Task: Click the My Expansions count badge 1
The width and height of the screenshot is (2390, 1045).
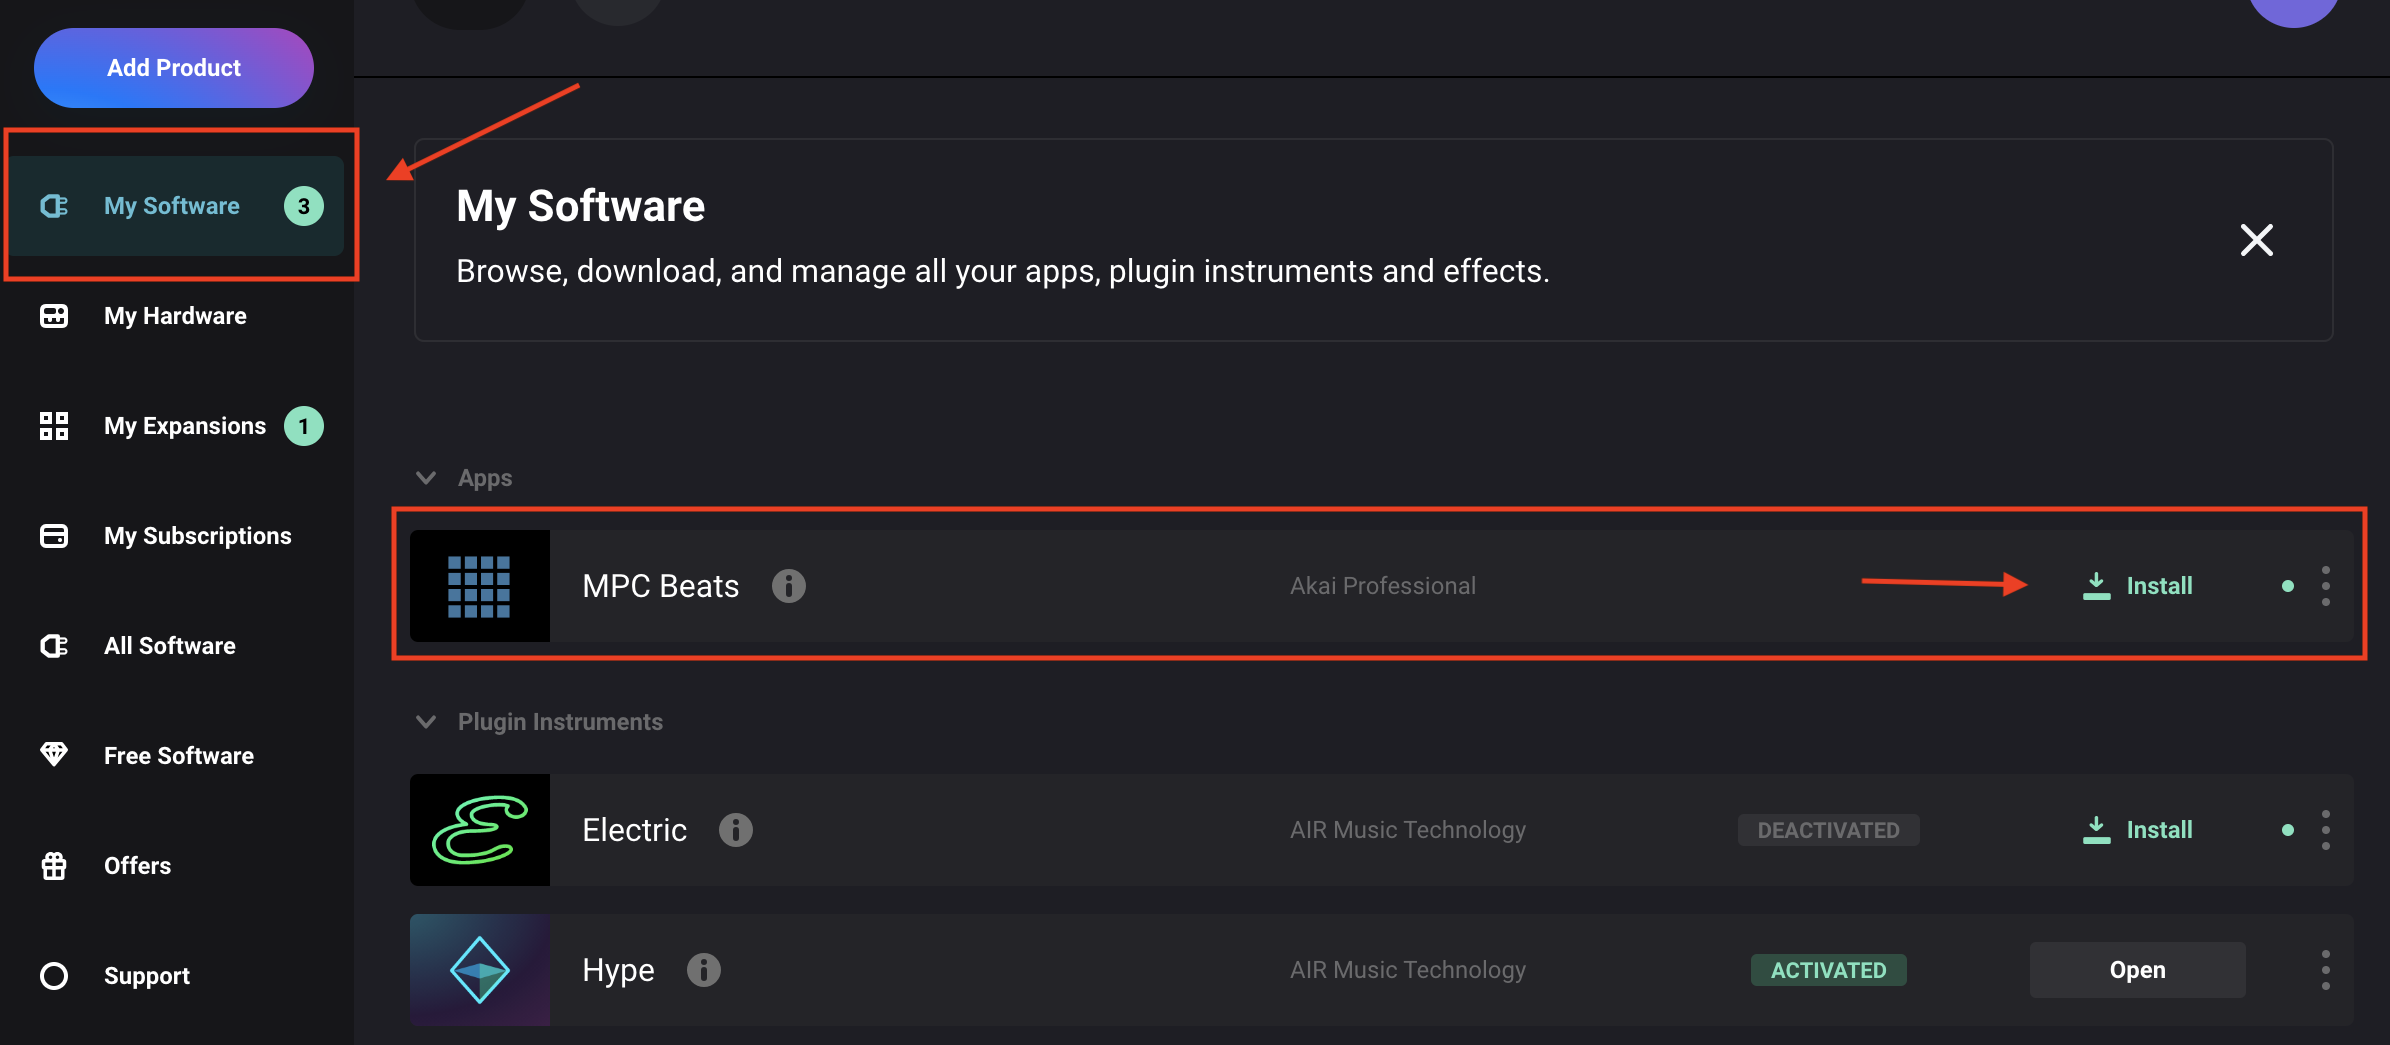Action: pos(304,426)
